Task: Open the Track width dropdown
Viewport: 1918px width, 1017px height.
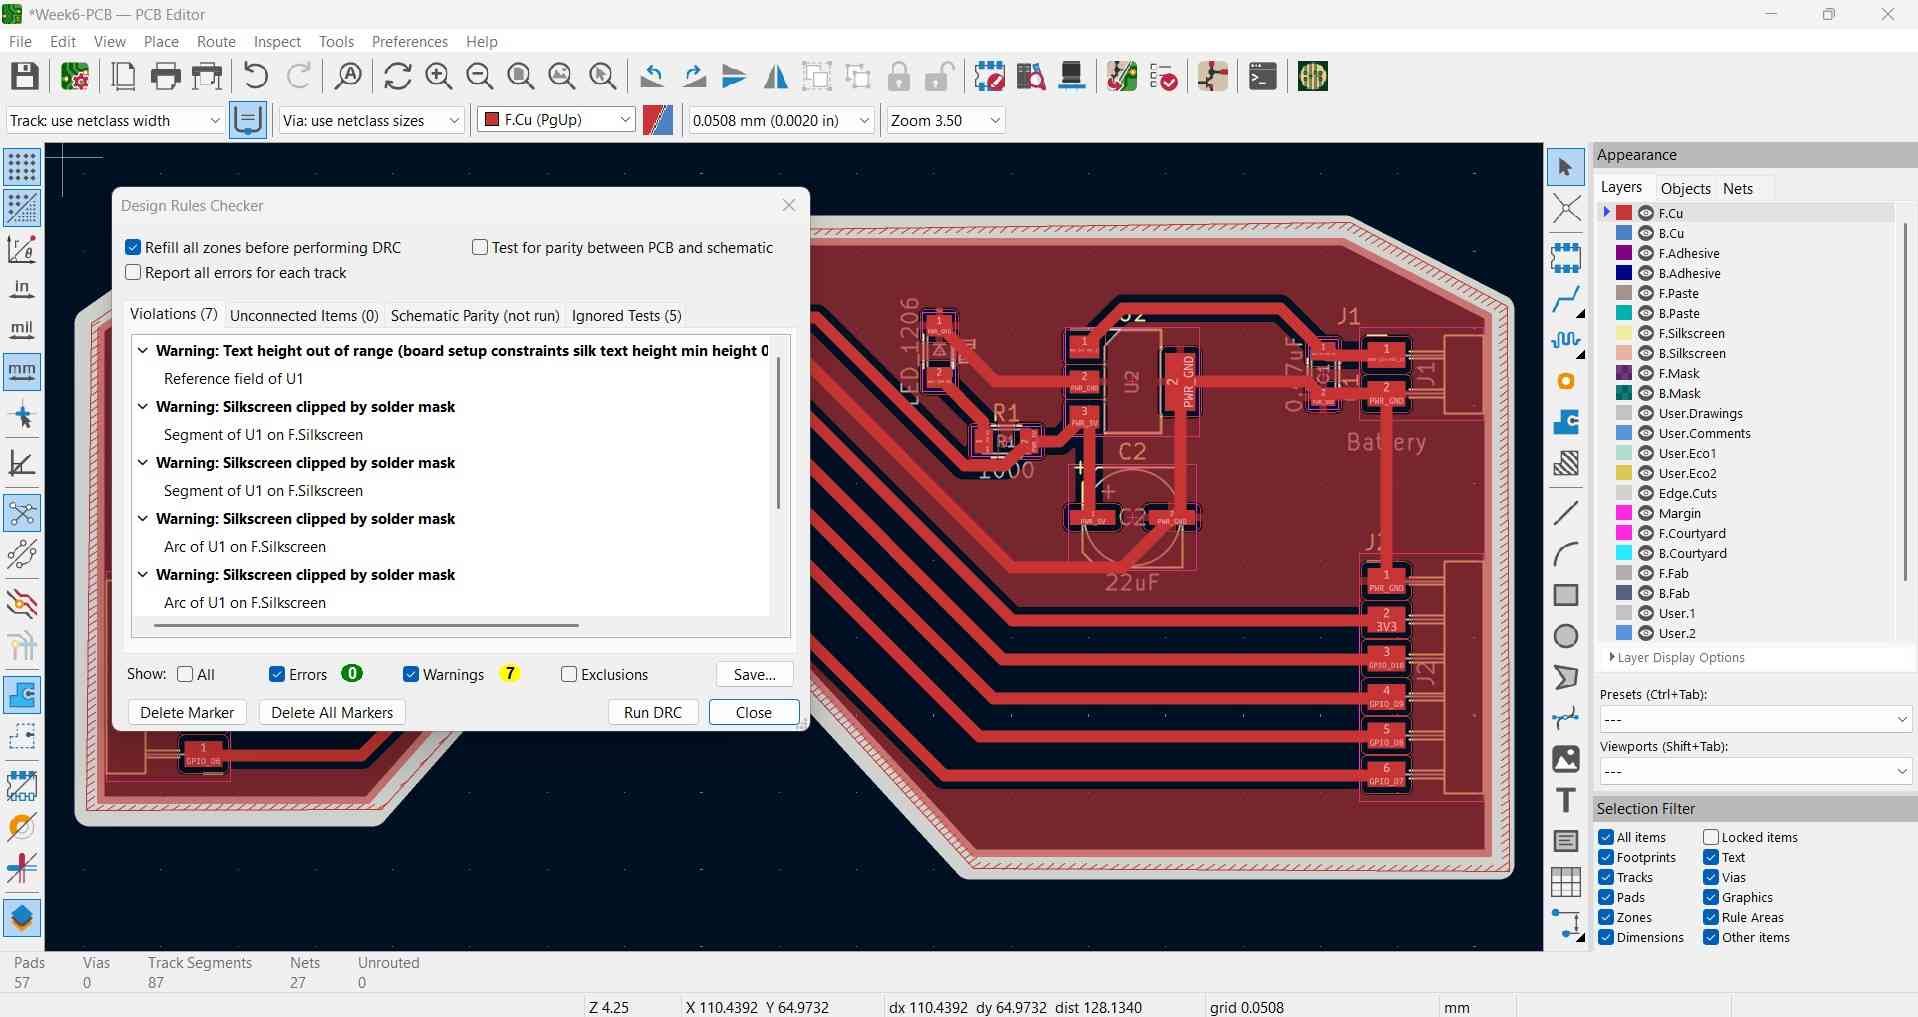Action: (x=213, y=120)
